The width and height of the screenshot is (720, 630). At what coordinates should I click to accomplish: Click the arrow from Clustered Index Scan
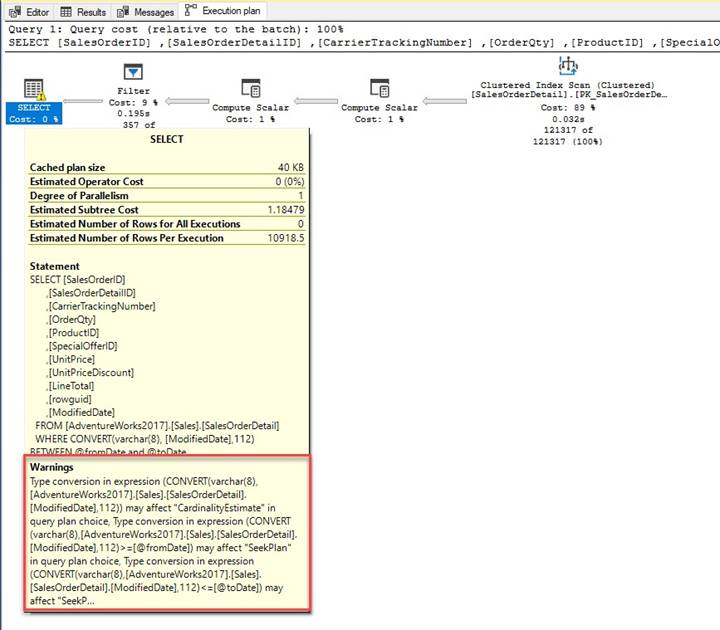pos(444,101)
